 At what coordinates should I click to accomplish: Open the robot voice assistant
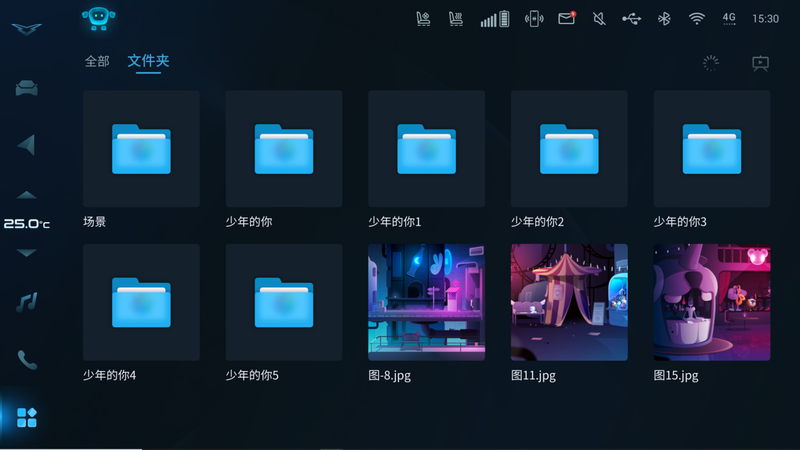click(98, 19)
